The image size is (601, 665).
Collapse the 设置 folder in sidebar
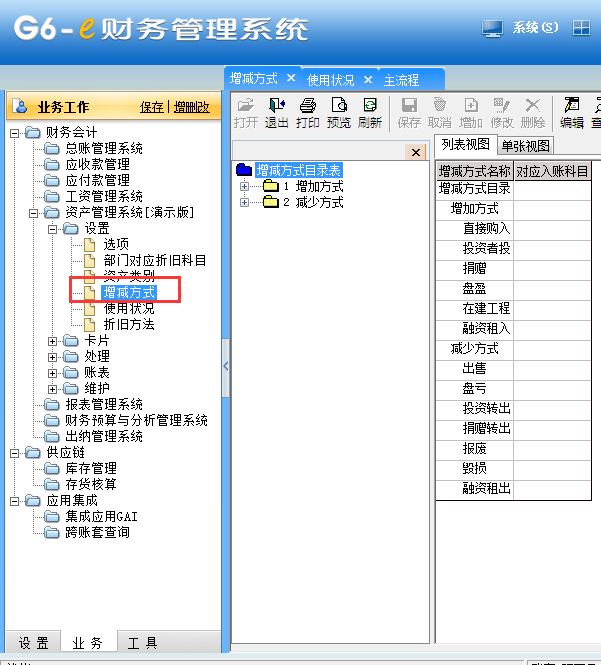(53, 228)
